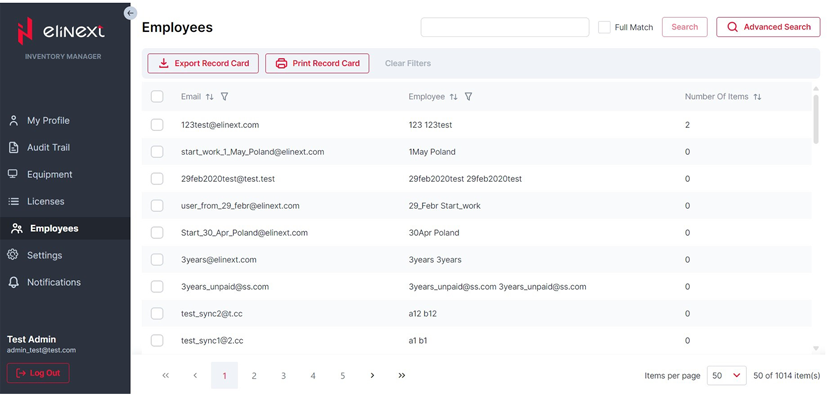This screenshot has width=834, height=396.
Task: Collapse the sidebar with the arrow button
Action: (130, 13)
